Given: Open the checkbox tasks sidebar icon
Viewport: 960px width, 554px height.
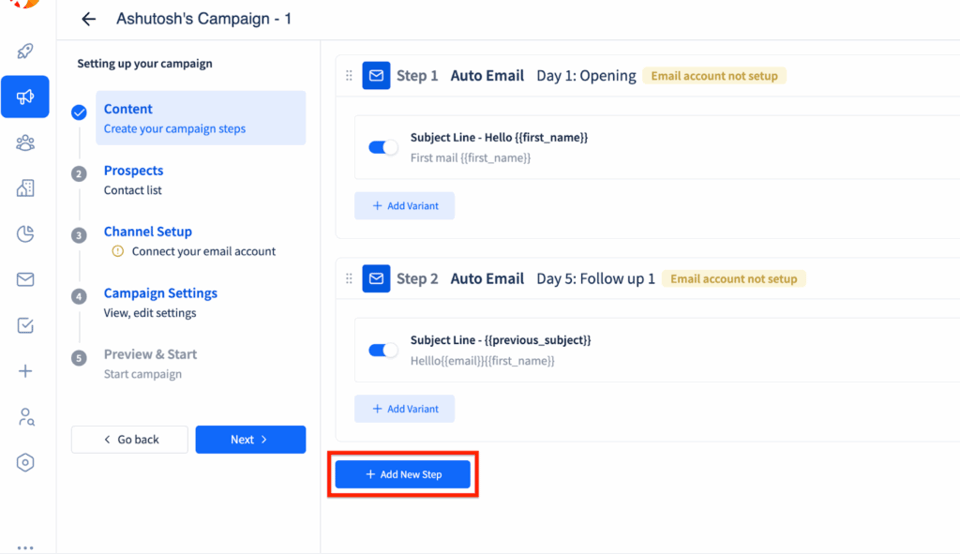Looking at the screenshot, I should (x=25, y=325).
